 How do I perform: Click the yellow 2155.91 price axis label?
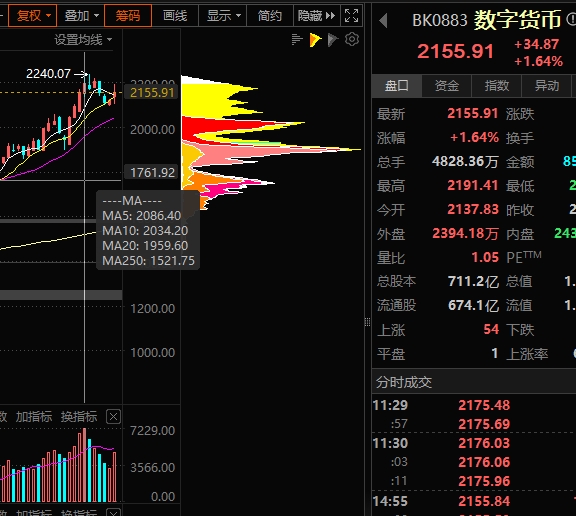(x=152, y=92)
